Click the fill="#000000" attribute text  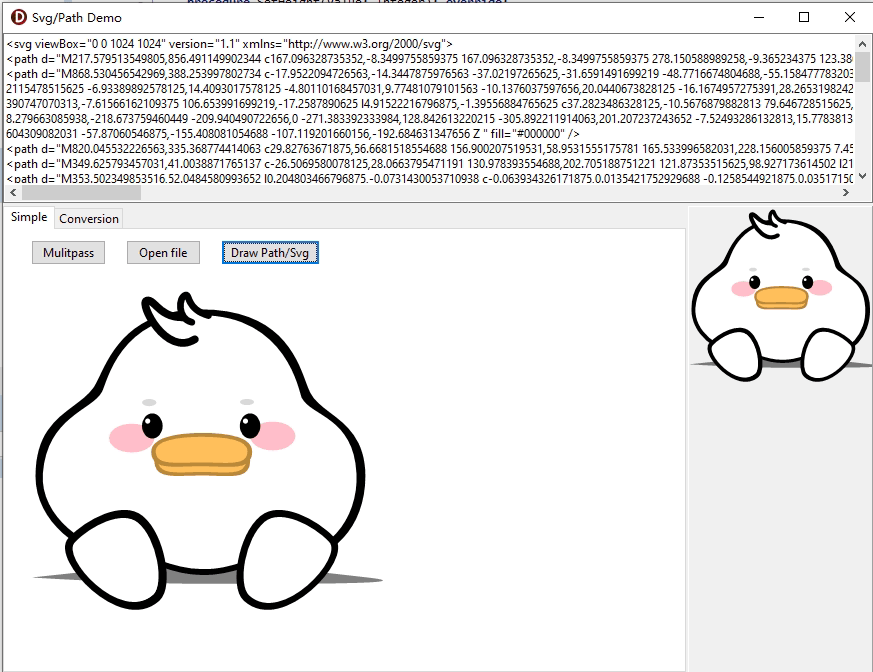pos(528,134)
